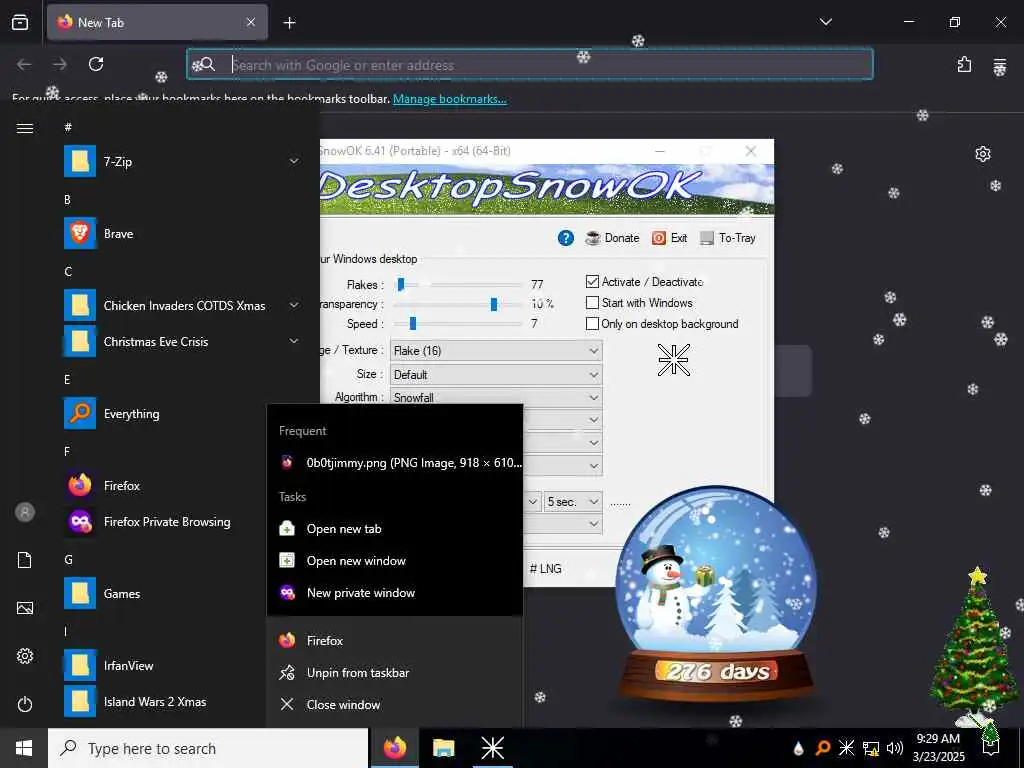Select Open new window in jump list
Screen dimensions: 1024x768
(395, 560)
